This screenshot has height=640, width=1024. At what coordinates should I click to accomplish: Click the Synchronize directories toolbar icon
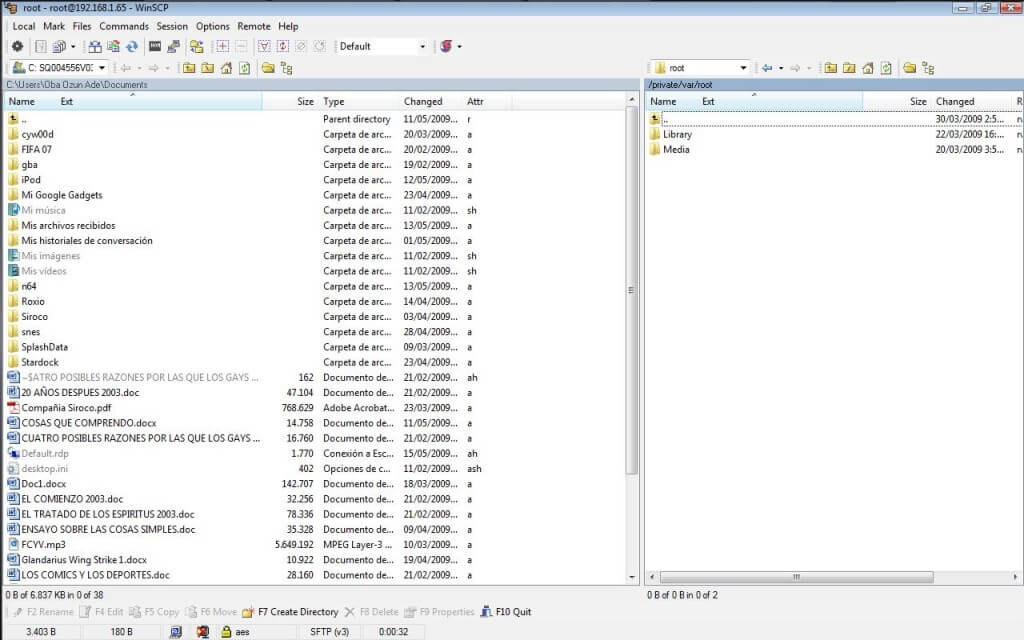(114, 46)
